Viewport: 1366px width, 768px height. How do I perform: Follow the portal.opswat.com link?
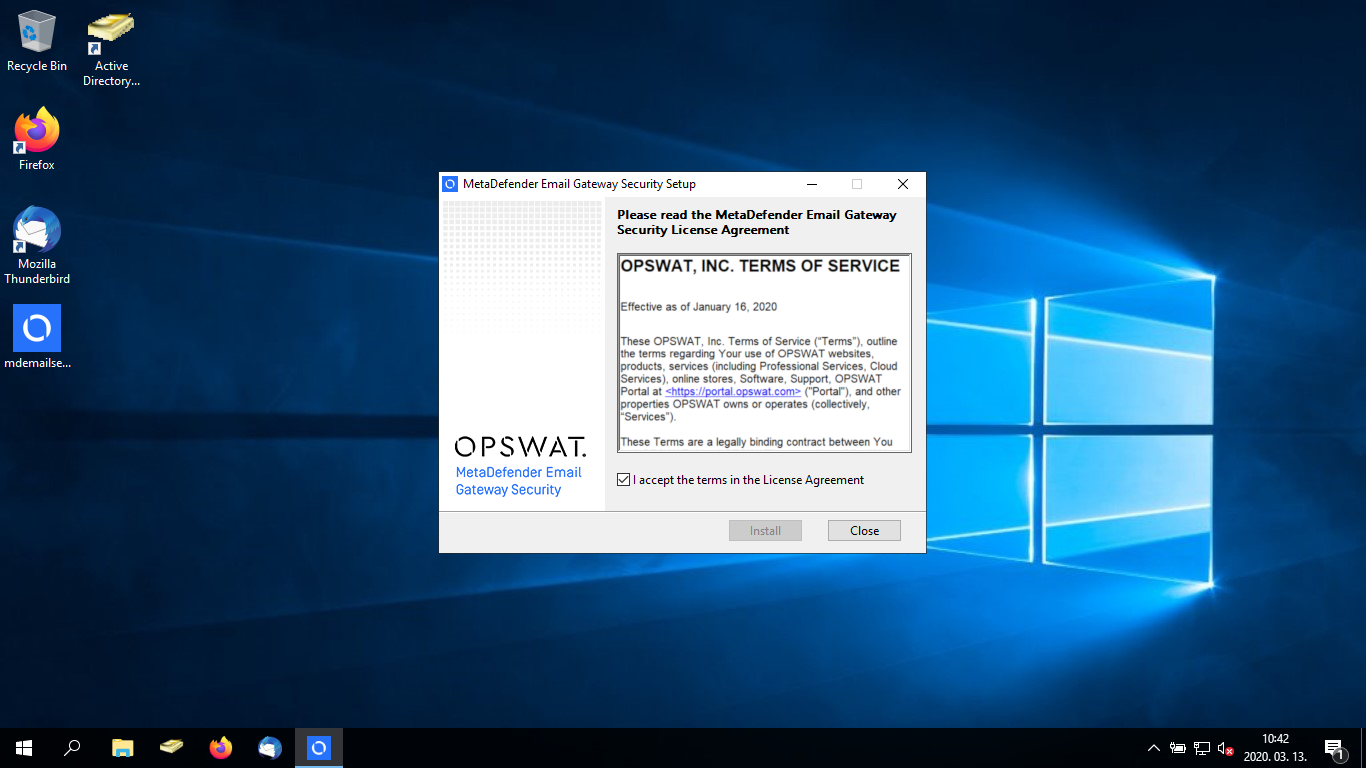(x=733, y=392)
